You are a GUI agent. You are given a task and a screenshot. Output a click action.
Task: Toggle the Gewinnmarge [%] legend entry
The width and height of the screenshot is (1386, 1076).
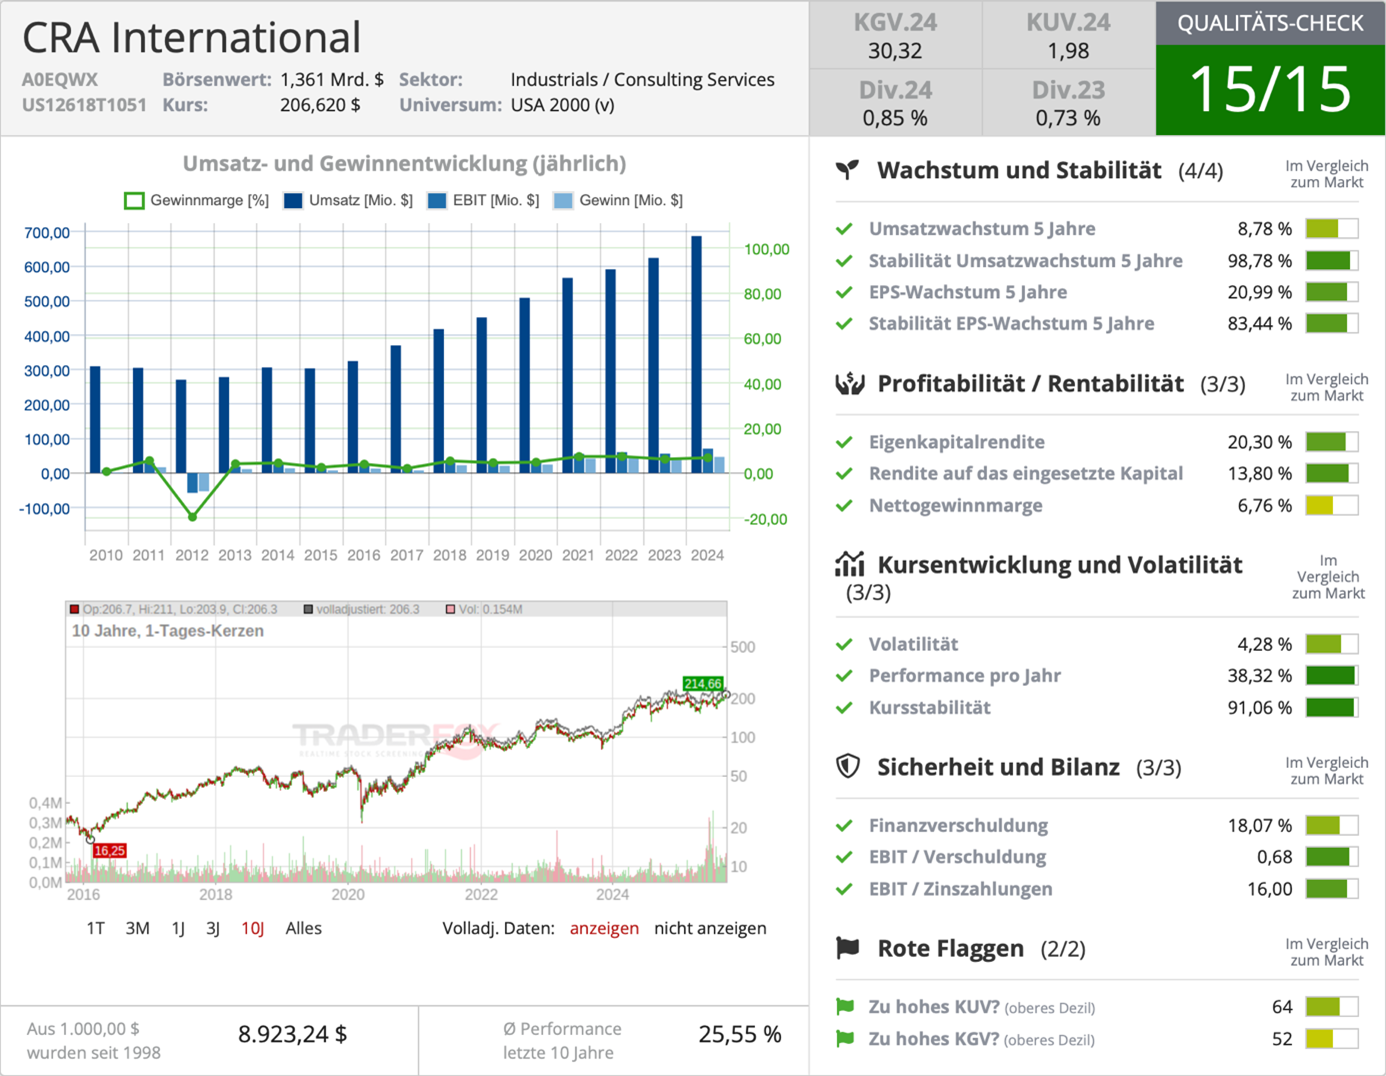point(196,200)
